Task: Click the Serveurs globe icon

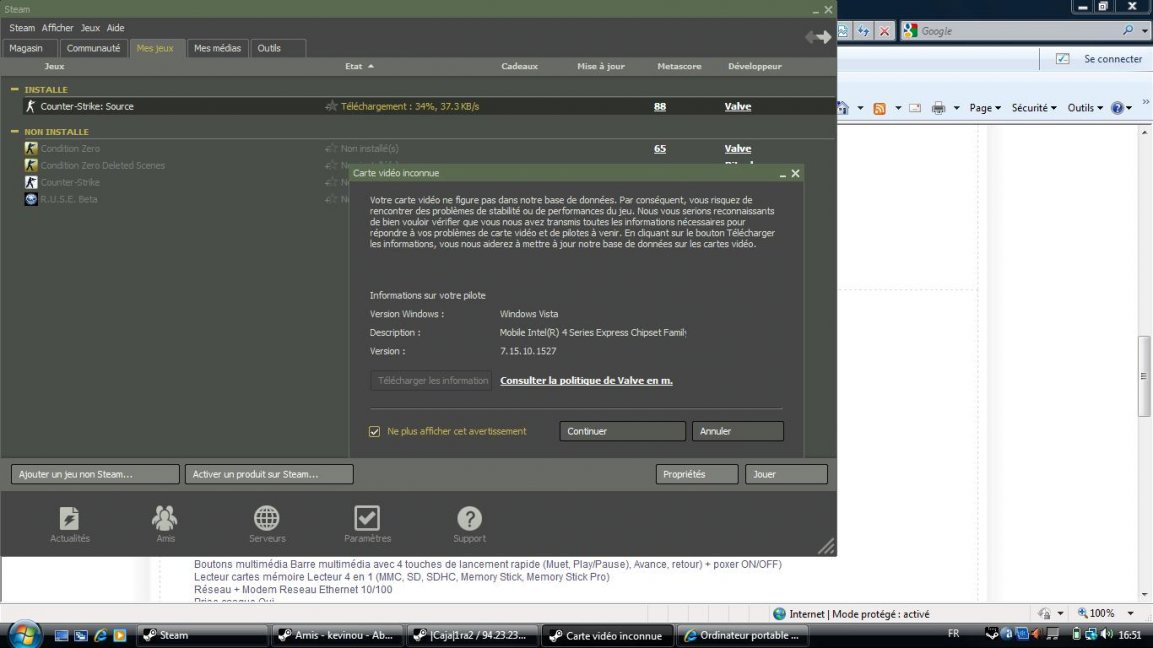Action: [267, 518]
